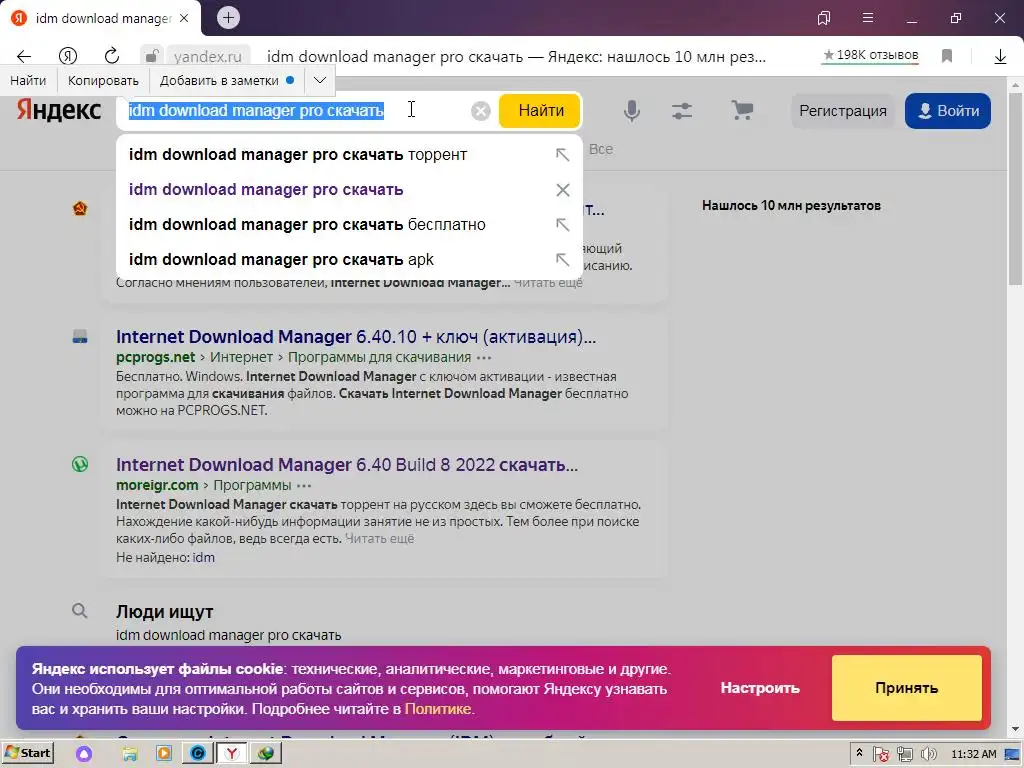Open downloads with the arrow icon
Screen dimensions: 1024x768
tap(1000, 57)
